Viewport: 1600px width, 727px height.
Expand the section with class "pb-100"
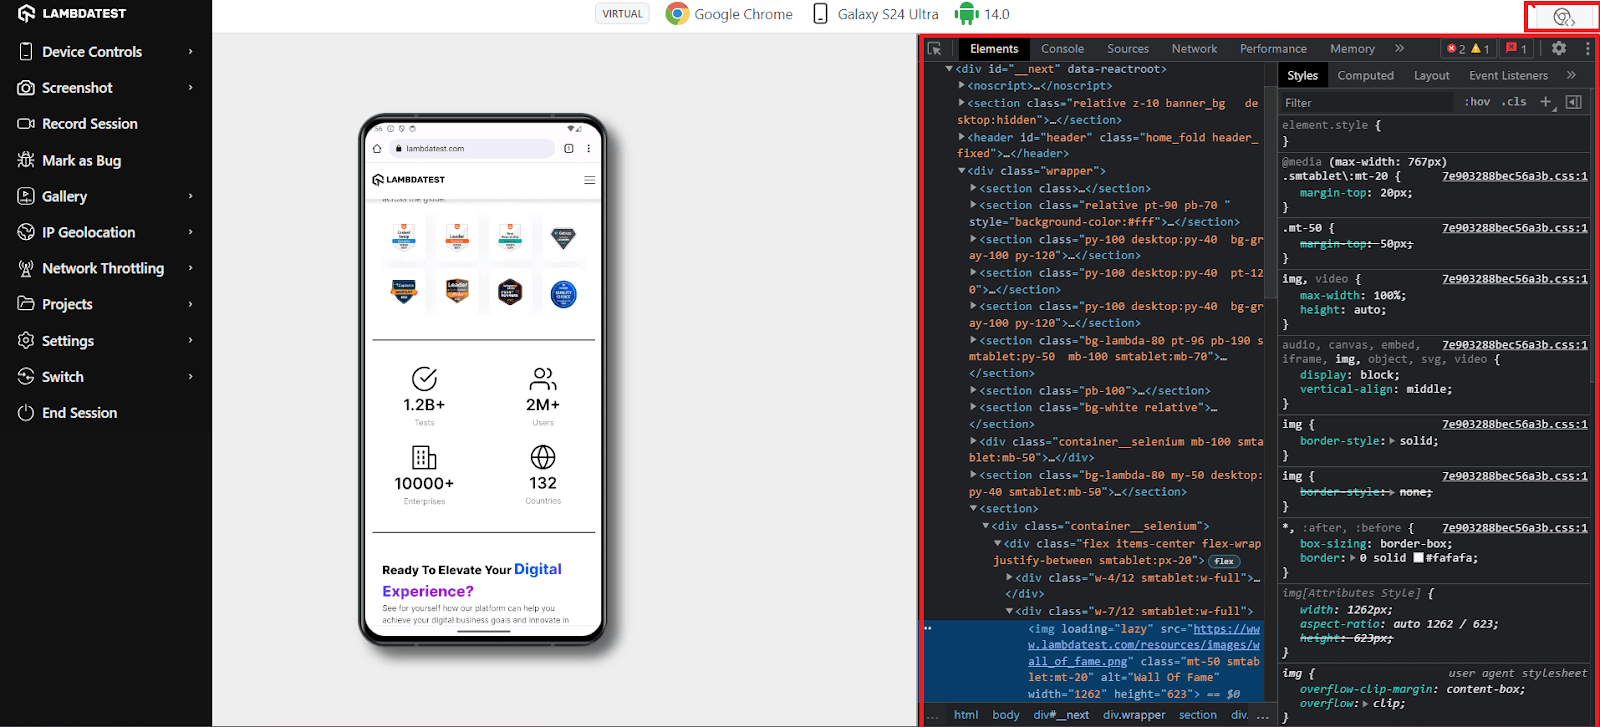tap(974, 391)
